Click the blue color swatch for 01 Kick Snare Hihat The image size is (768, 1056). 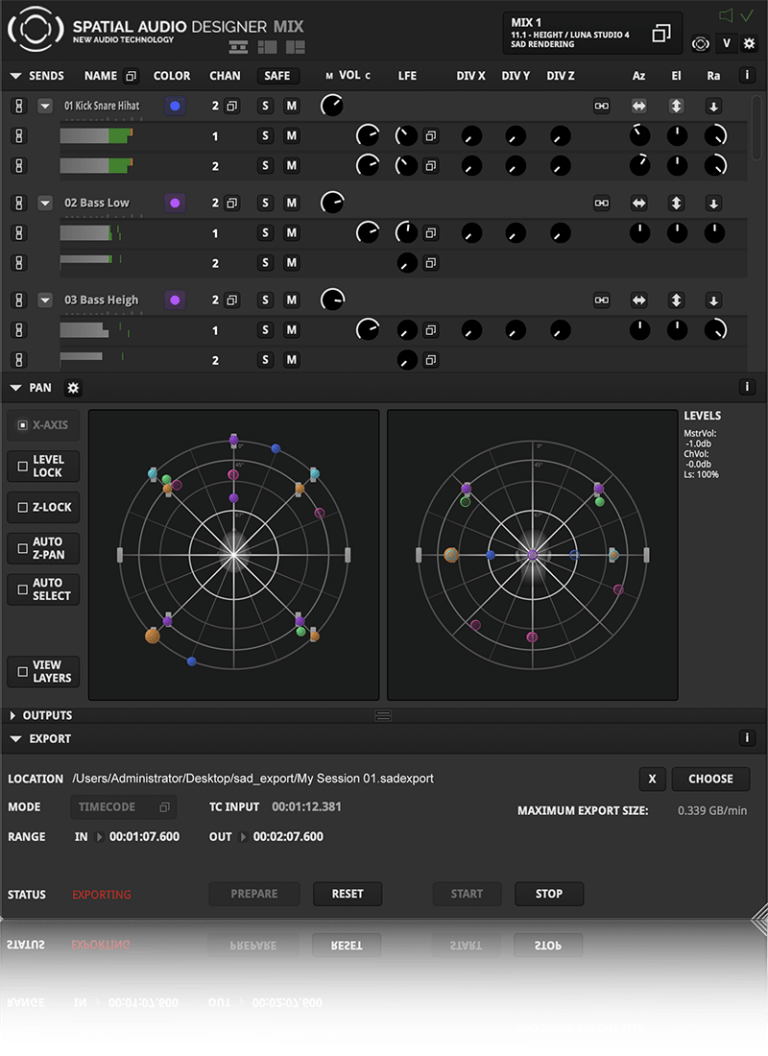pos(175,106)
